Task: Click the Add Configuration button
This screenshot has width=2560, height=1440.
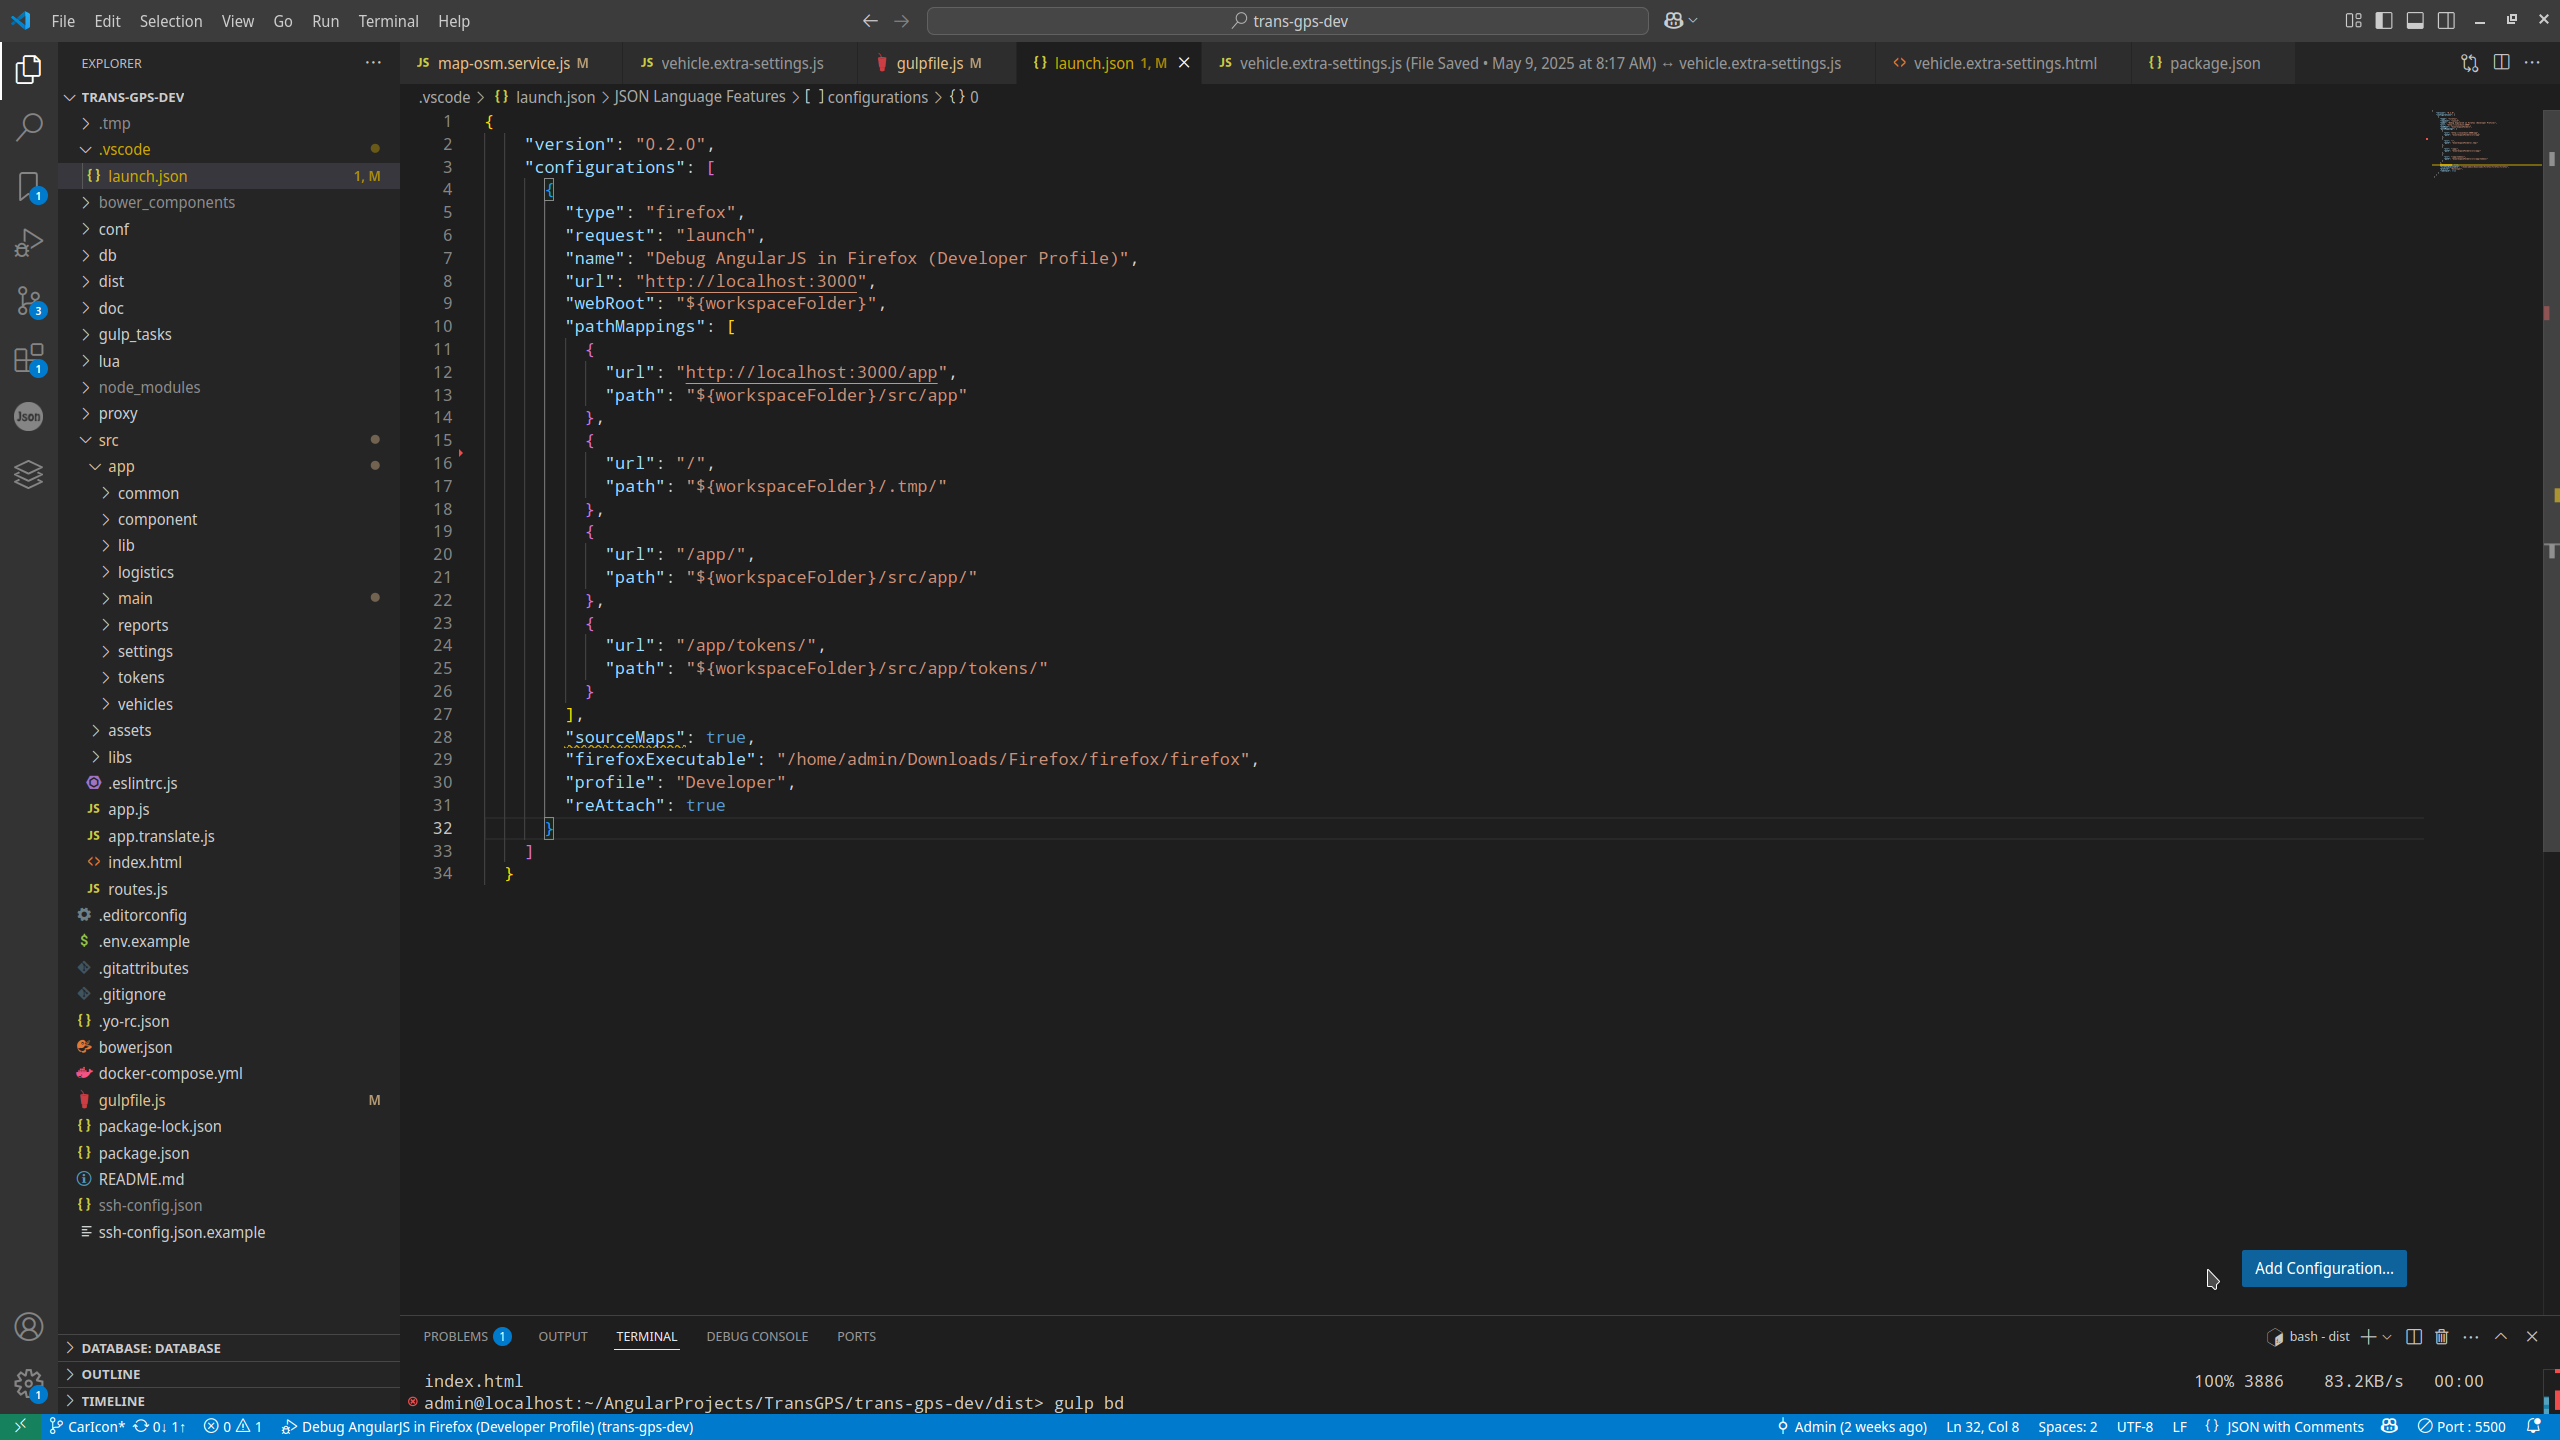Action: [2322, 1267]
